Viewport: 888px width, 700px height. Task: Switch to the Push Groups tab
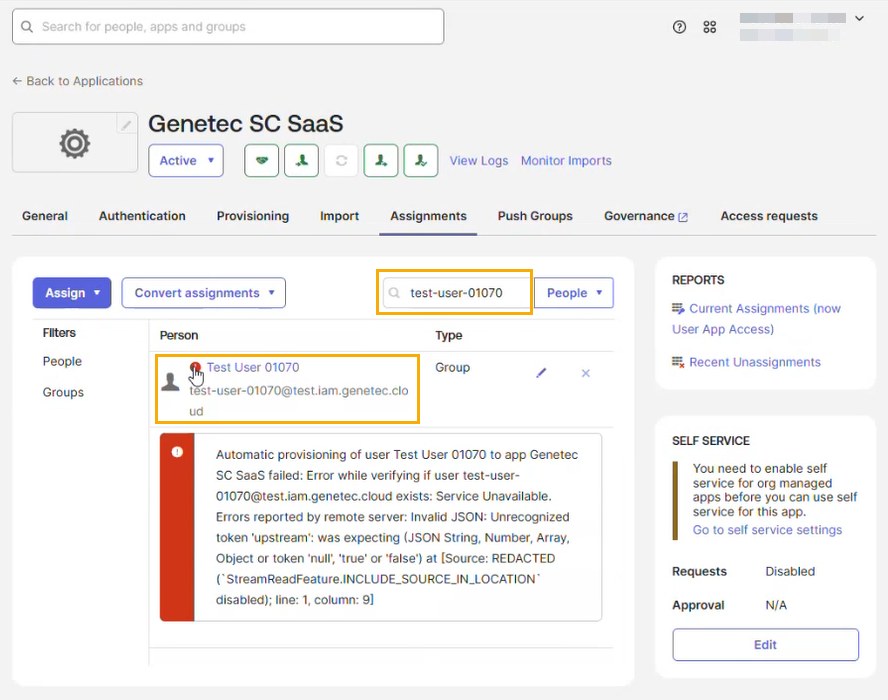click(x=535, y=216)
